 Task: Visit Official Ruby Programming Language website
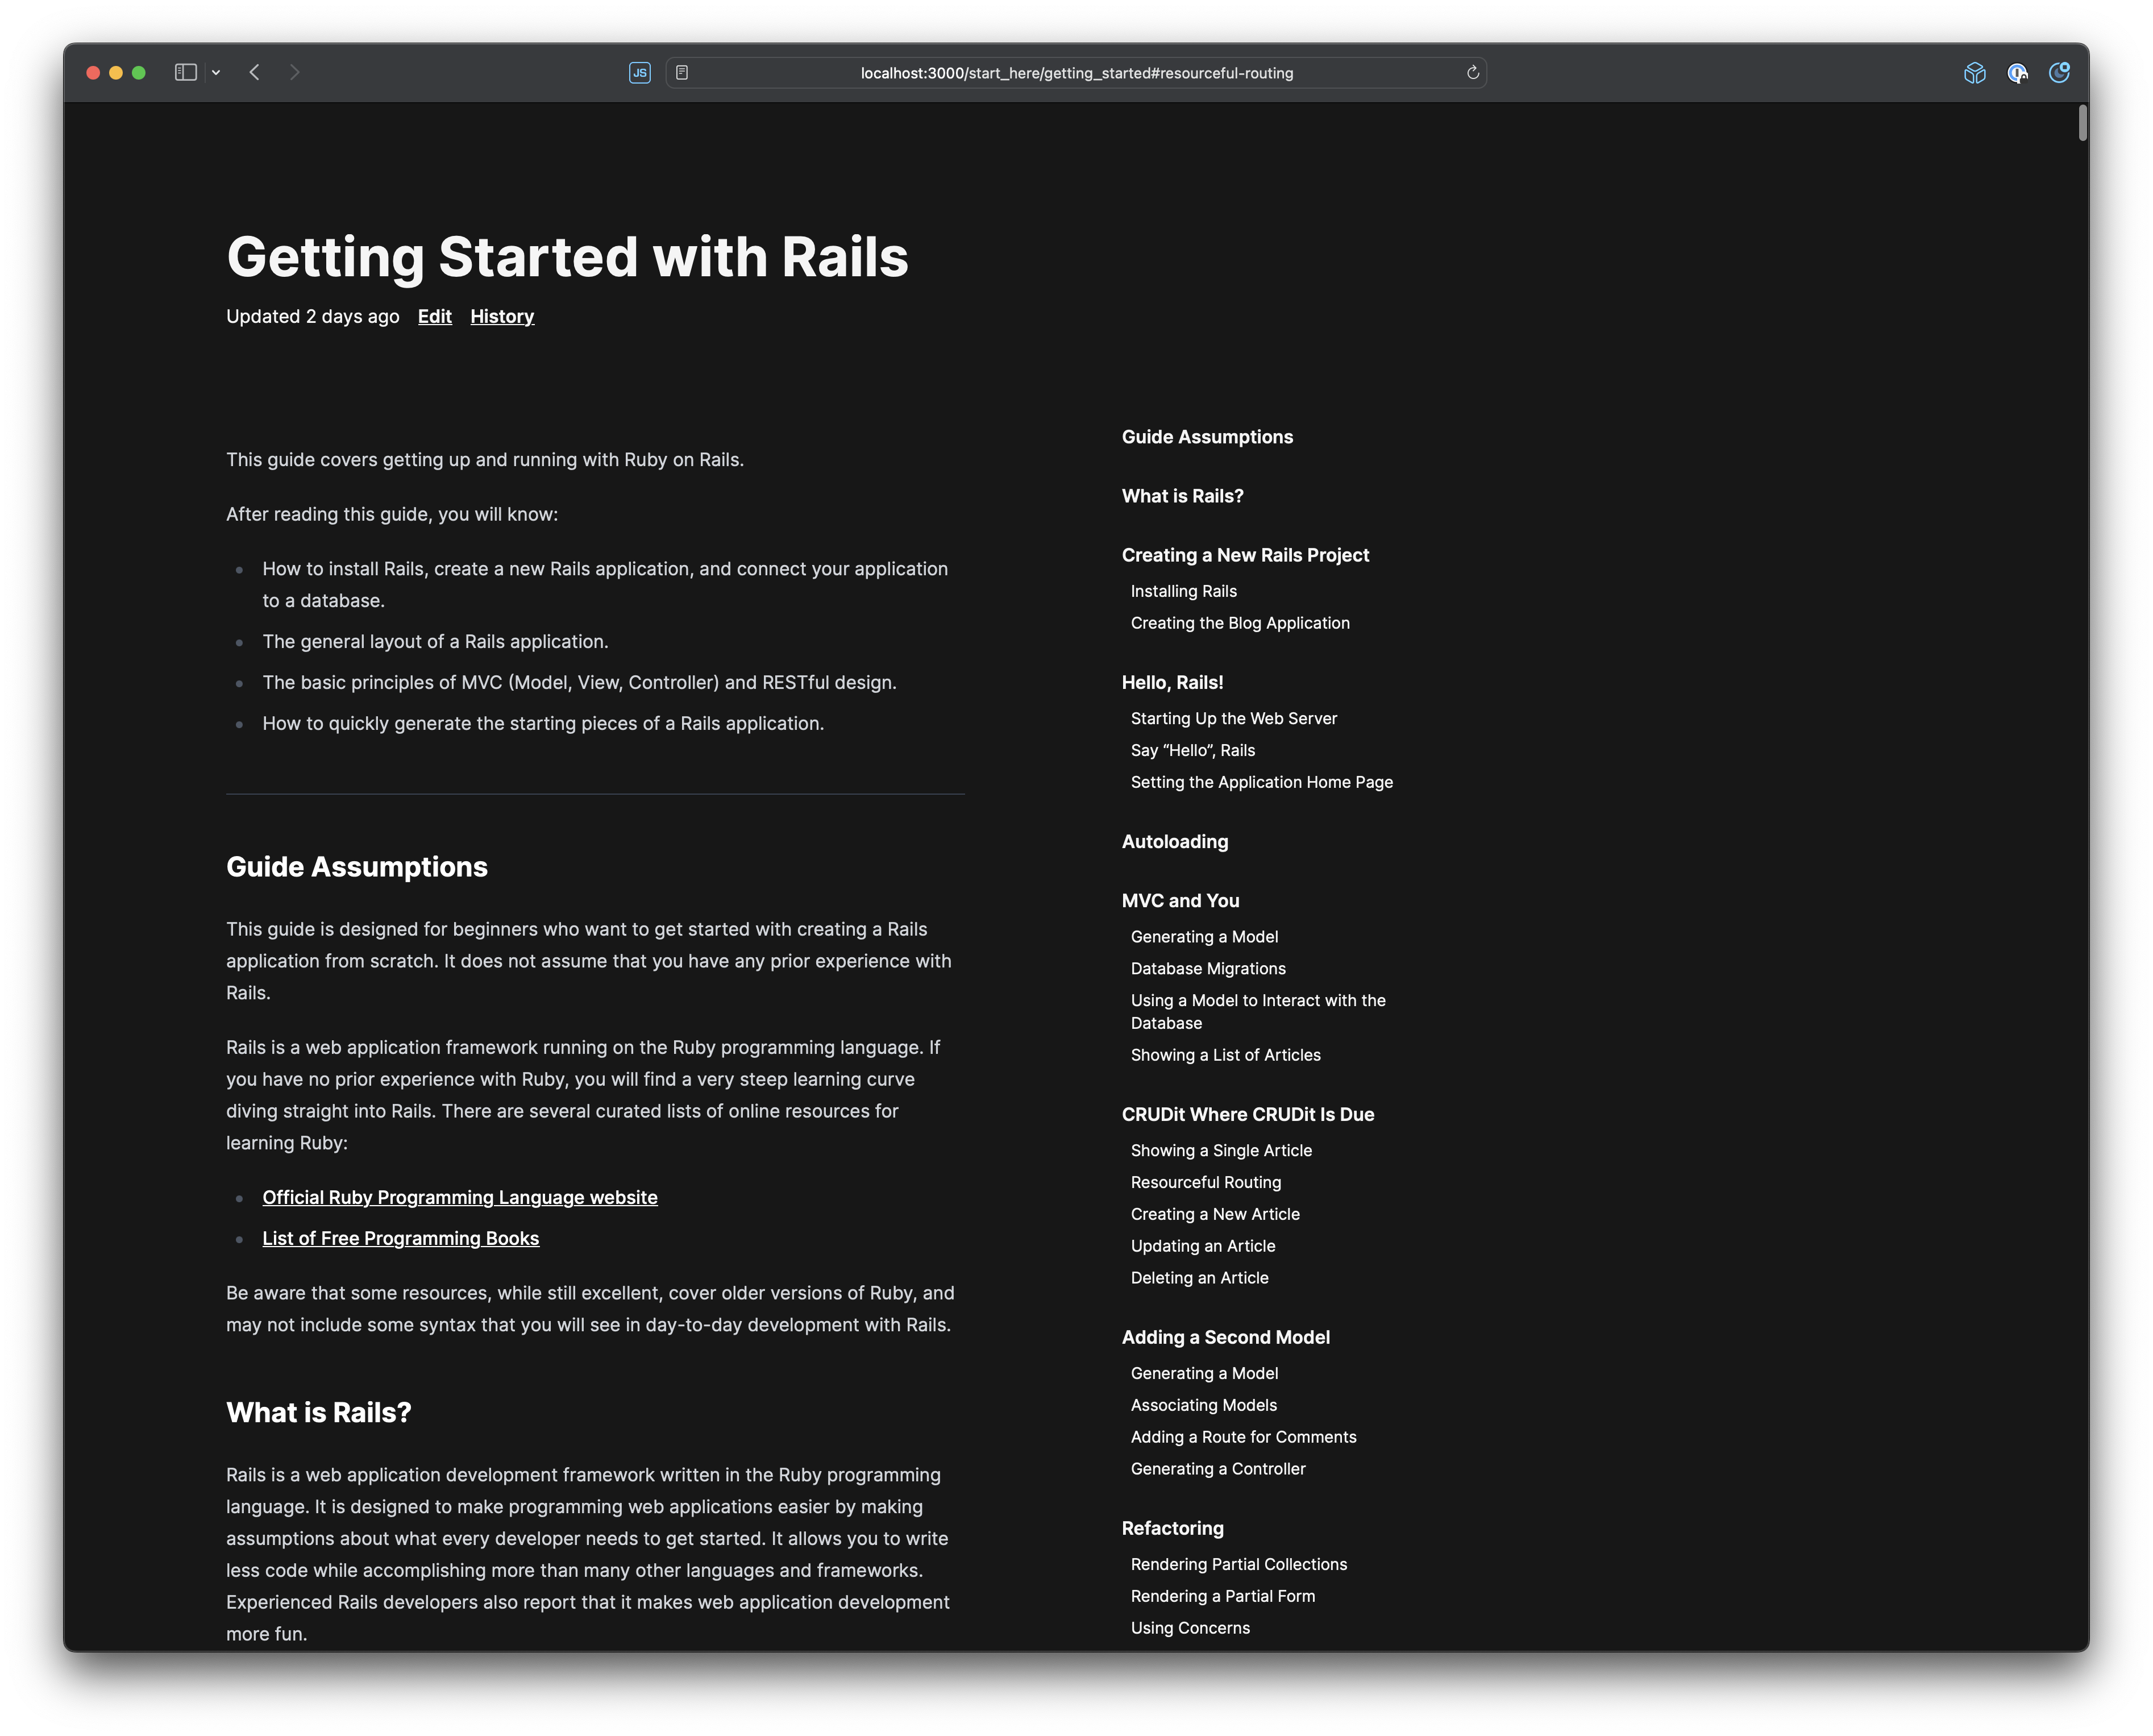[460, 1197]
